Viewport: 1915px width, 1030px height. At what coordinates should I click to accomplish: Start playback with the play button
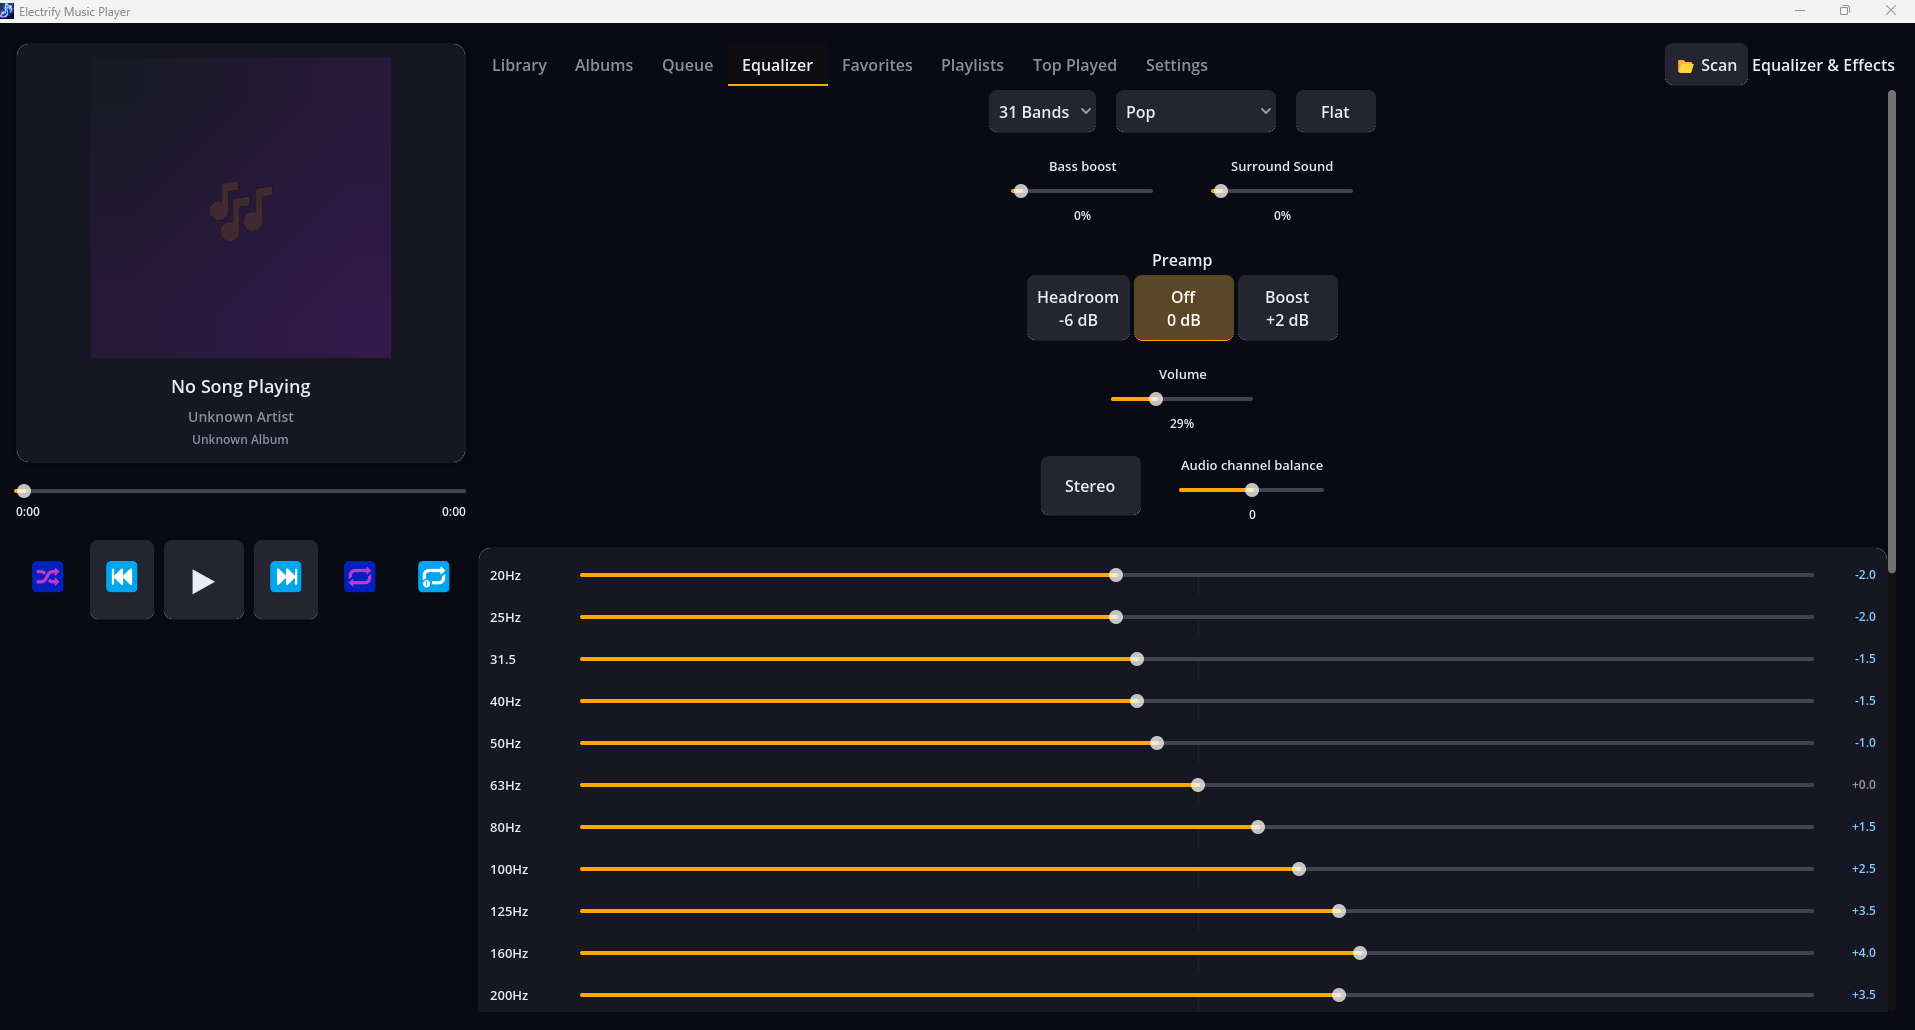click(204, 580)
